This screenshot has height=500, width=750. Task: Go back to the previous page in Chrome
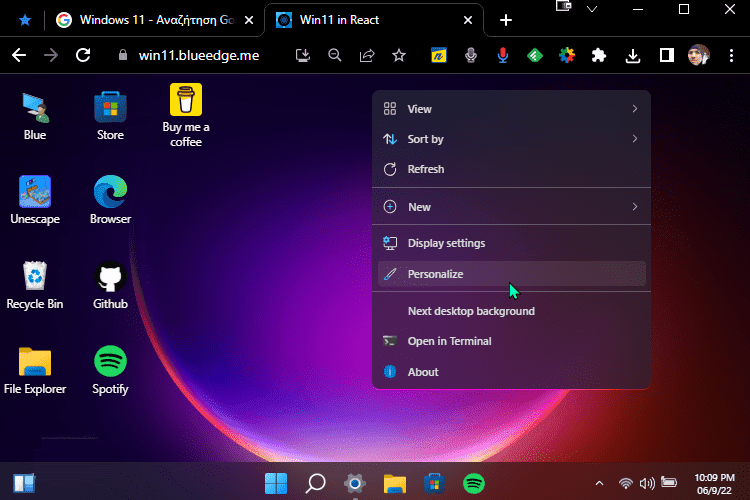point(19,56)
